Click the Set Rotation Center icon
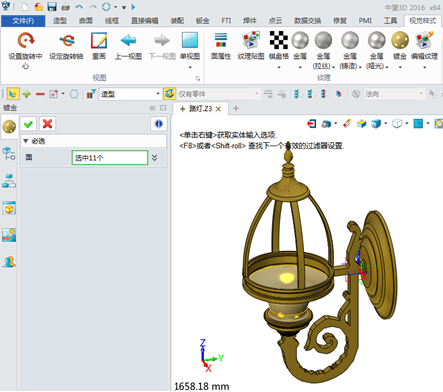Image resolution: width=443 pixels, height=392 pixels. tap(25, 40)
